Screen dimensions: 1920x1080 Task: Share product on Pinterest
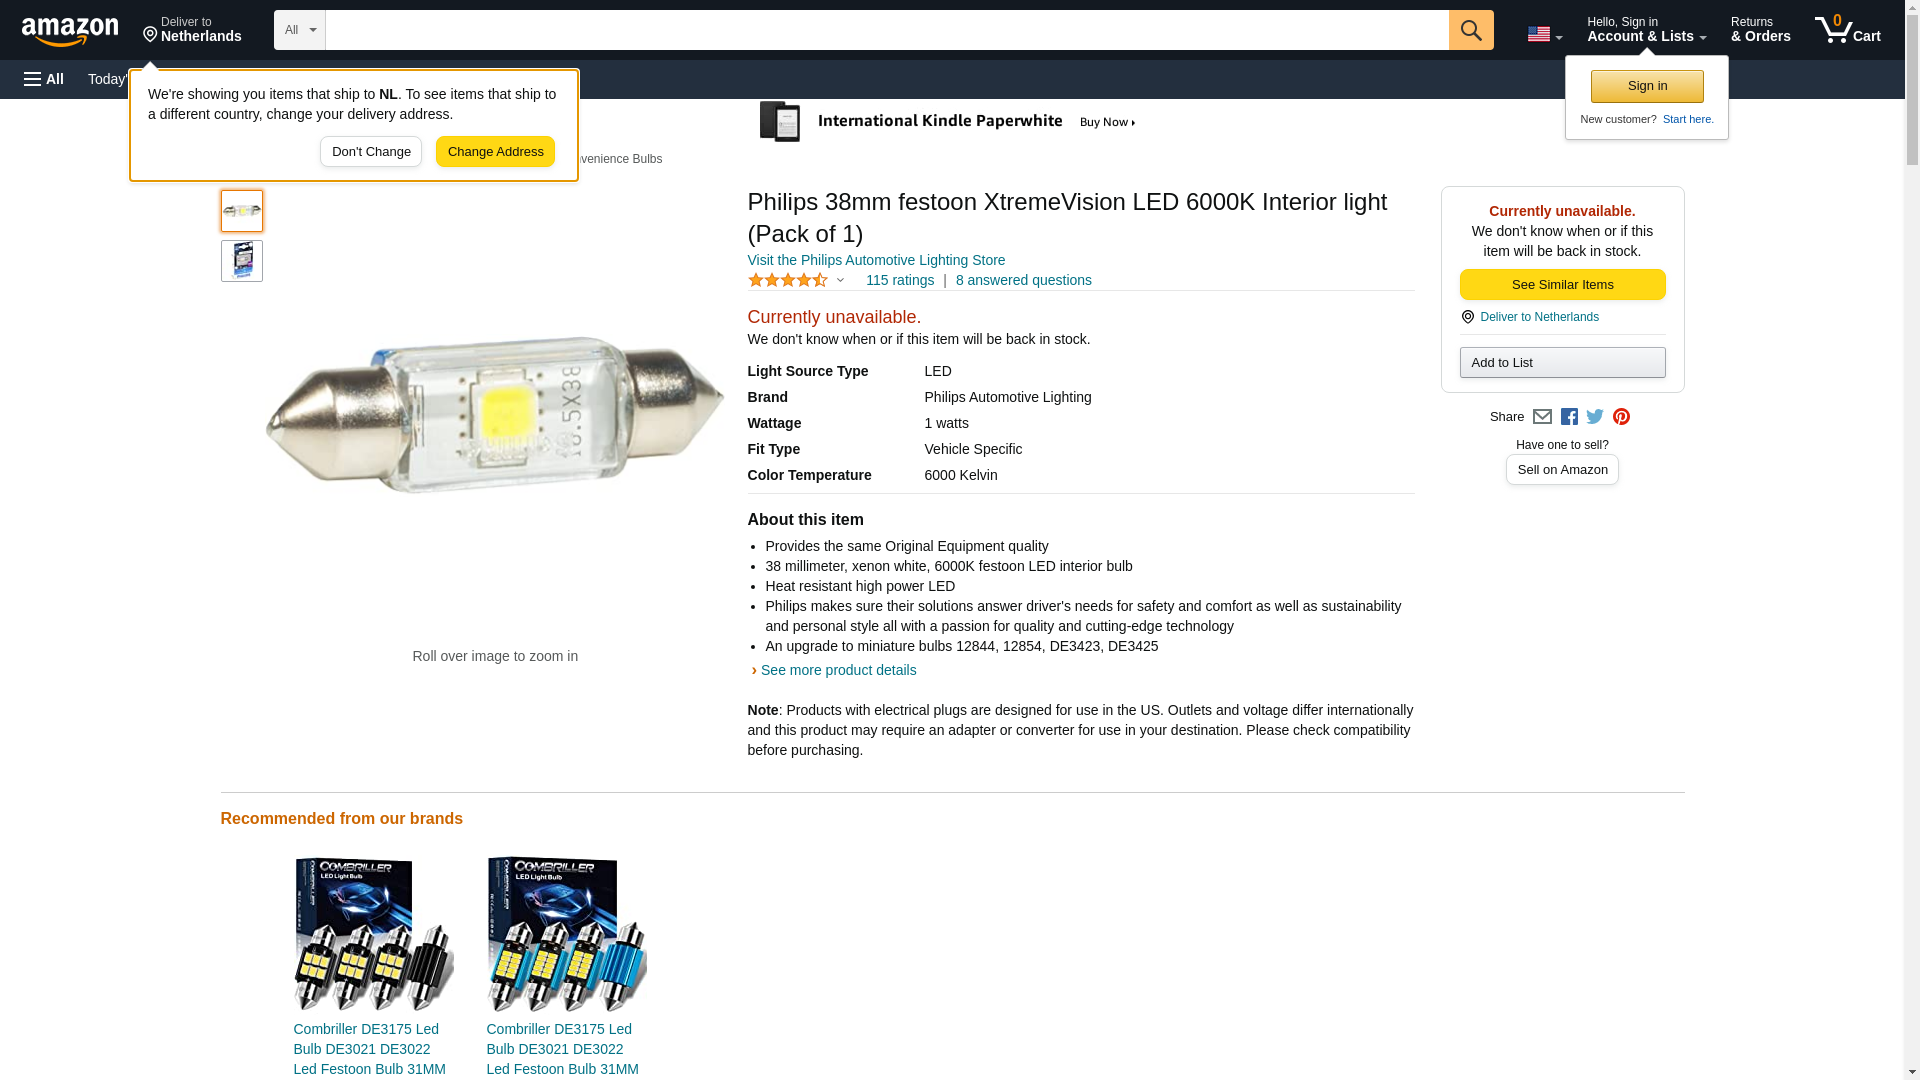pyautogui.click(x=1621, y=417)
